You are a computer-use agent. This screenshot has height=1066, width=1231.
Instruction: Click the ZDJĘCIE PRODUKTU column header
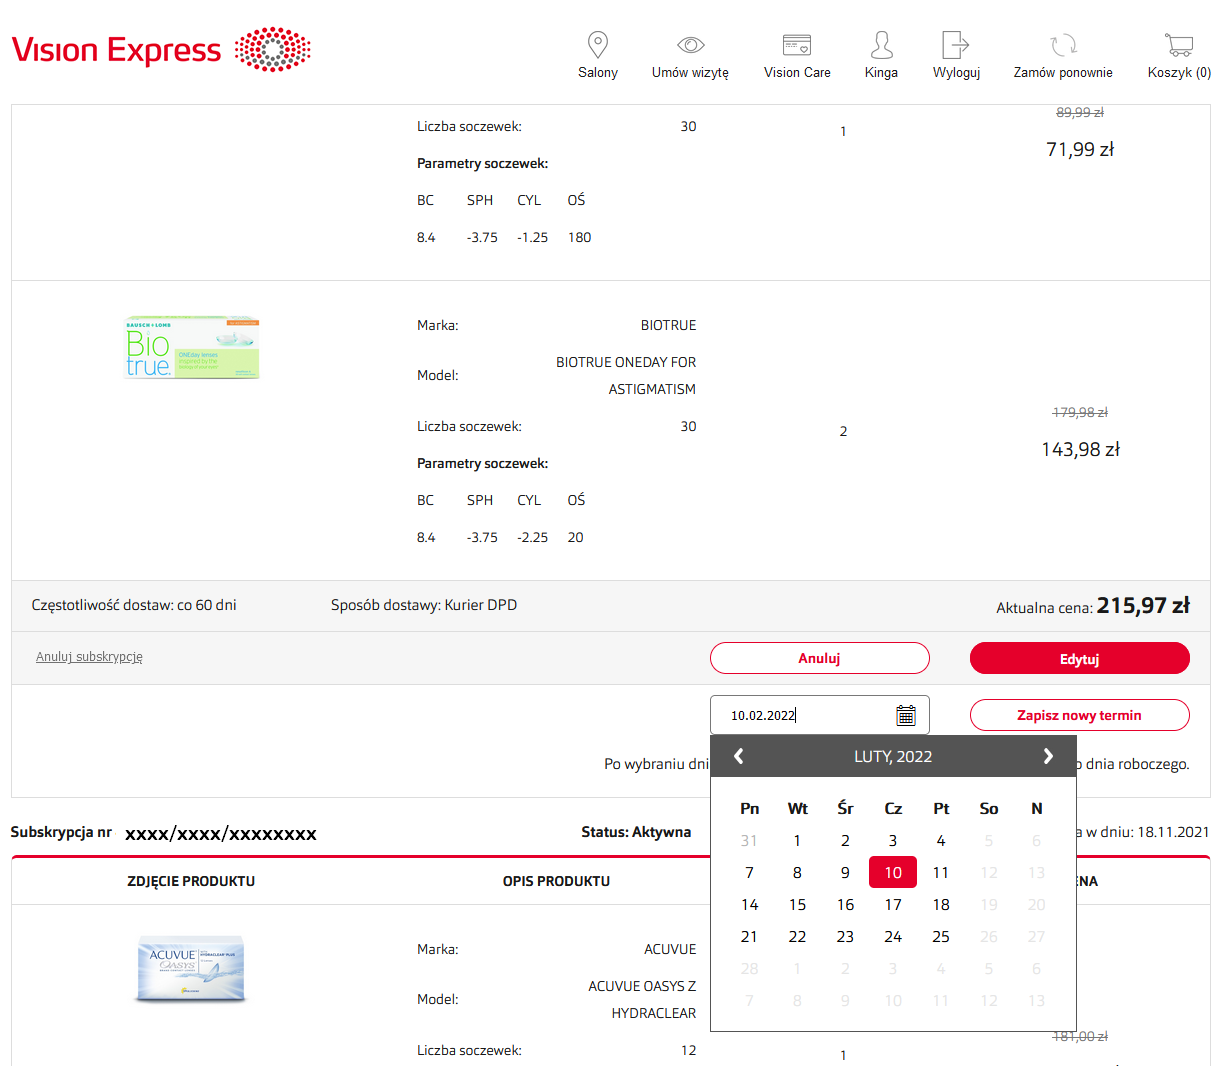coord(191,881)
